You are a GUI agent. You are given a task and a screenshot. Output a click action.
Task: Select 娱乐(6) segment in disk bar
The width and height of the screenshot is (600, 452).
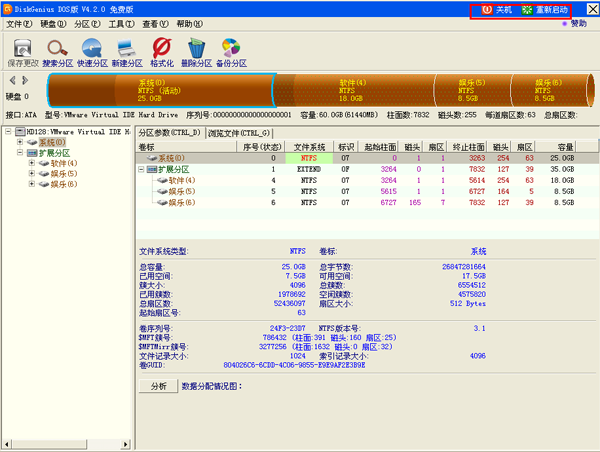tap(551, 90)
